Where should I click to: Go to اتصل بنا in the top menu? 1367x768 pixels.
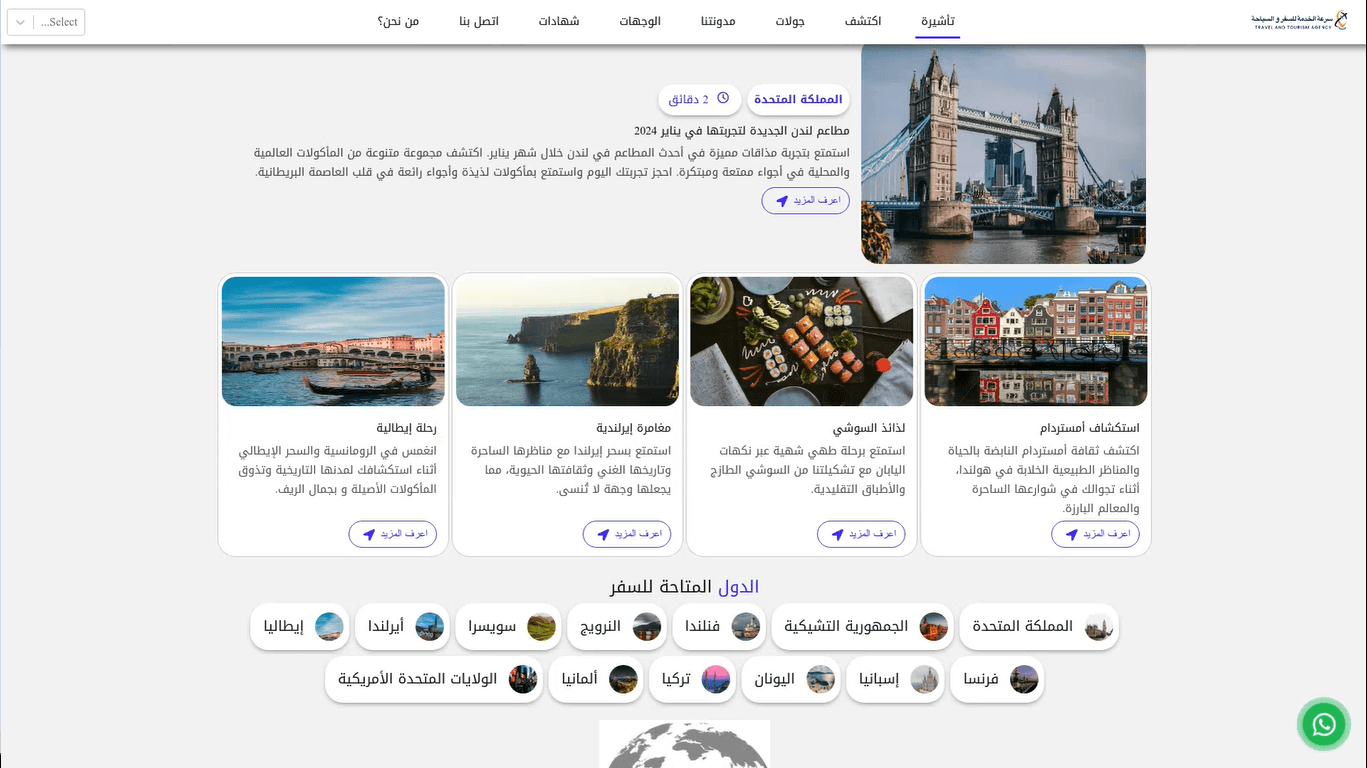[x=479, y=21]
